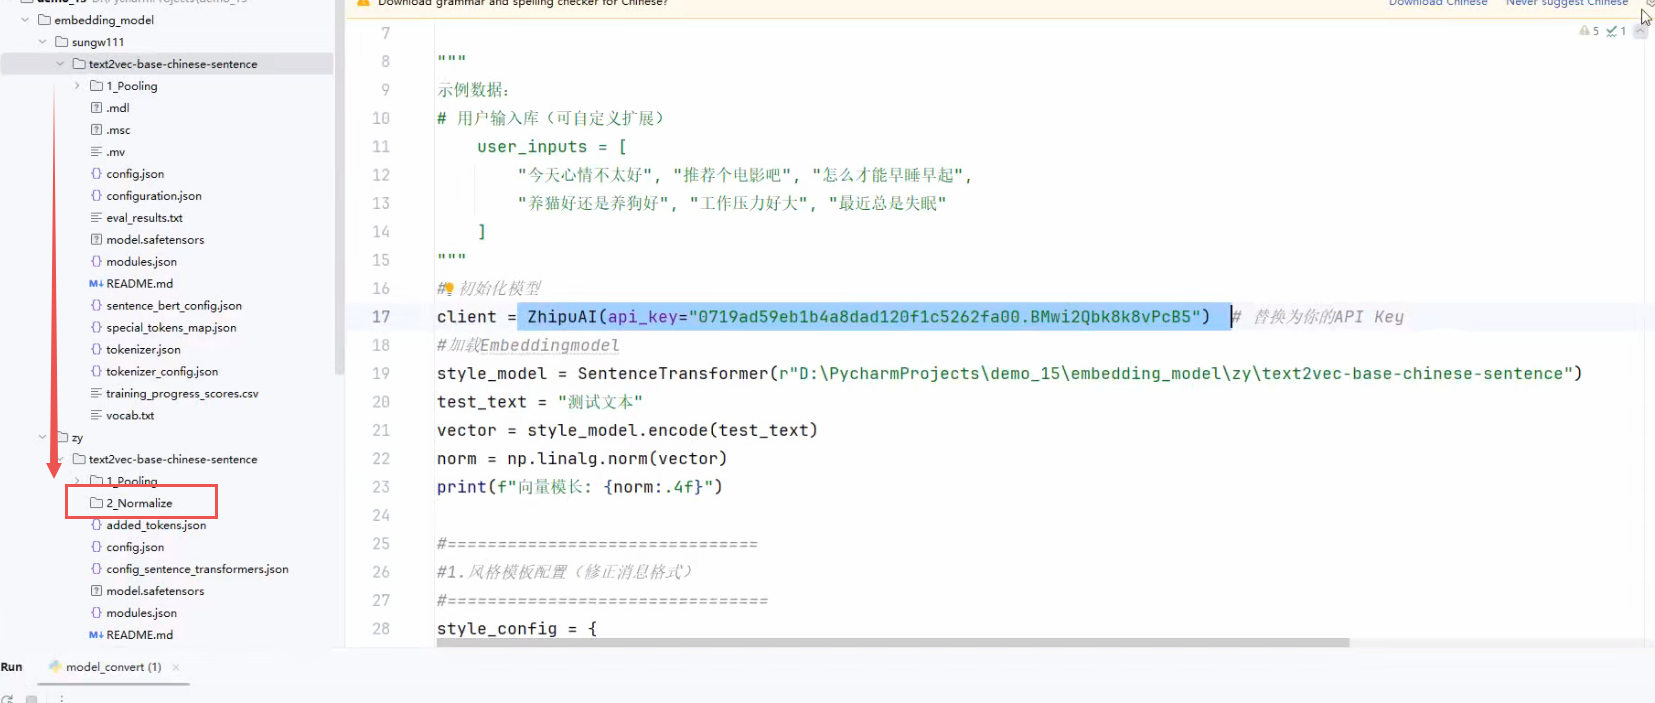
Task: Click the eval_results.txt text icon
Action: [x=96, y=218]
